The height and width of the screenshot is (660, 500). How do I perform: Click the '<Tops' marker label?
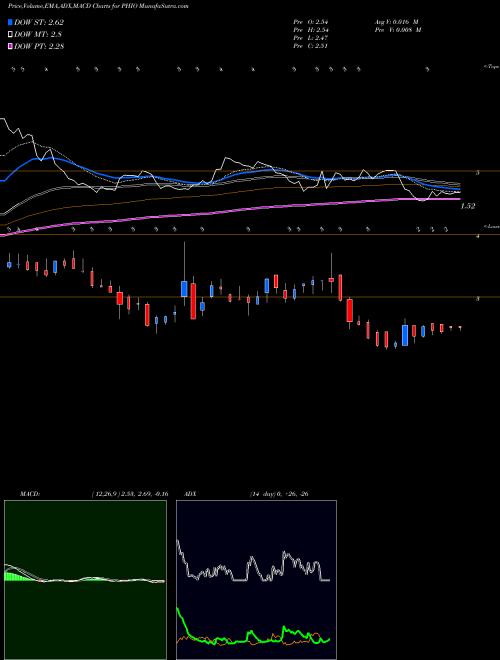pyautogui.click(x=491, y=67)
